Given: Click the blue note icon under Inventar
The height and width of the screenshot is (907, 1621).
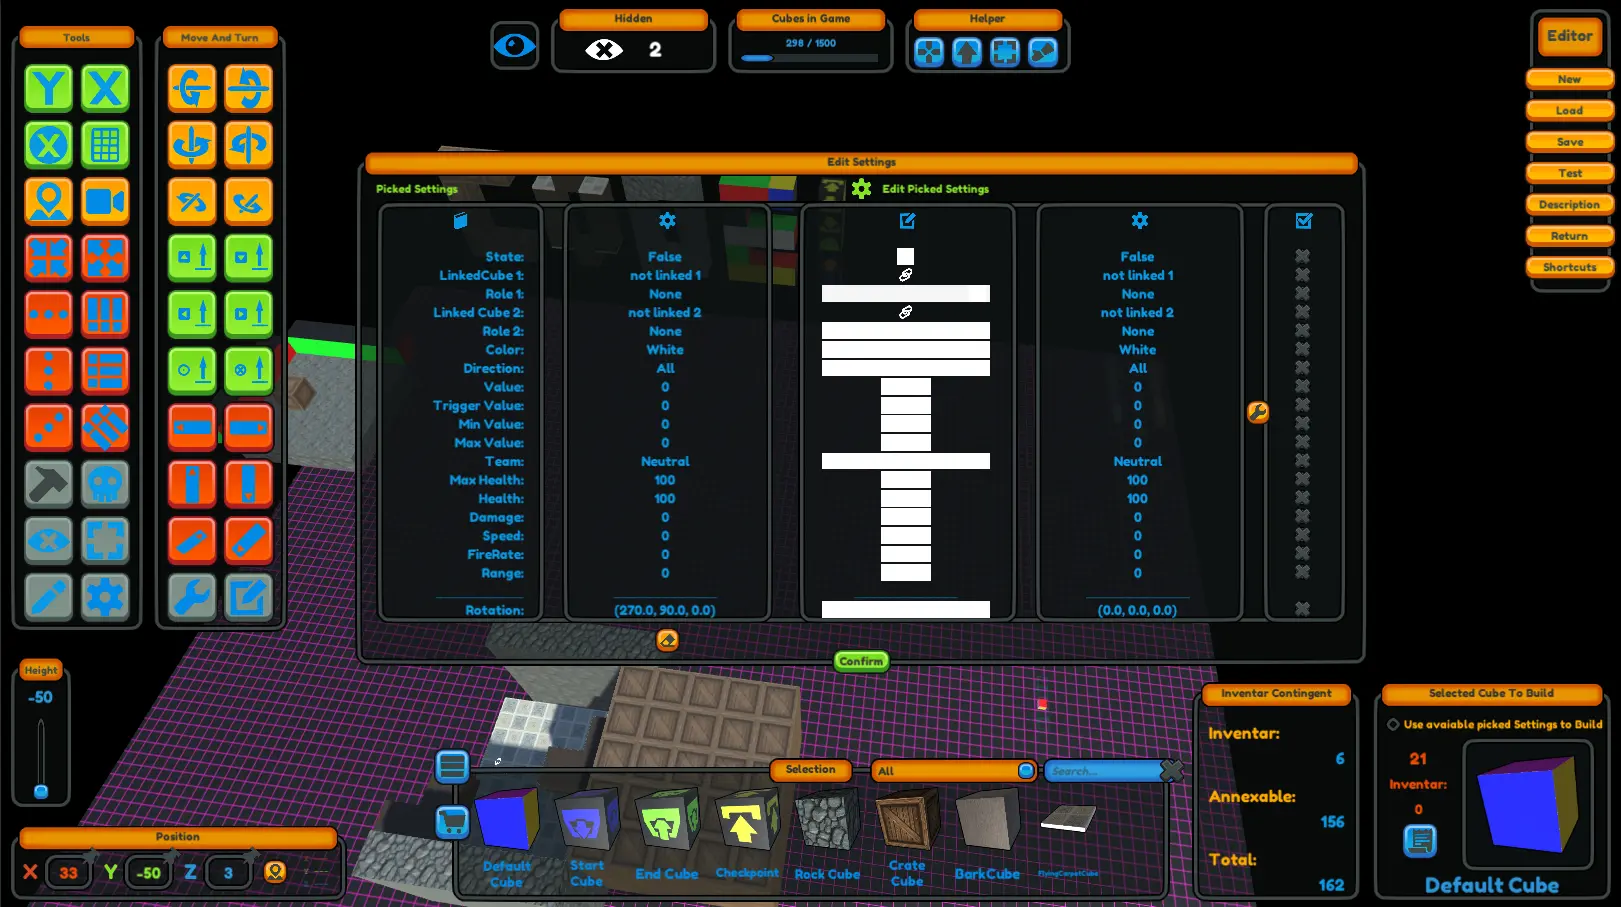Looking at the screenshot, I should [1419, 840].
